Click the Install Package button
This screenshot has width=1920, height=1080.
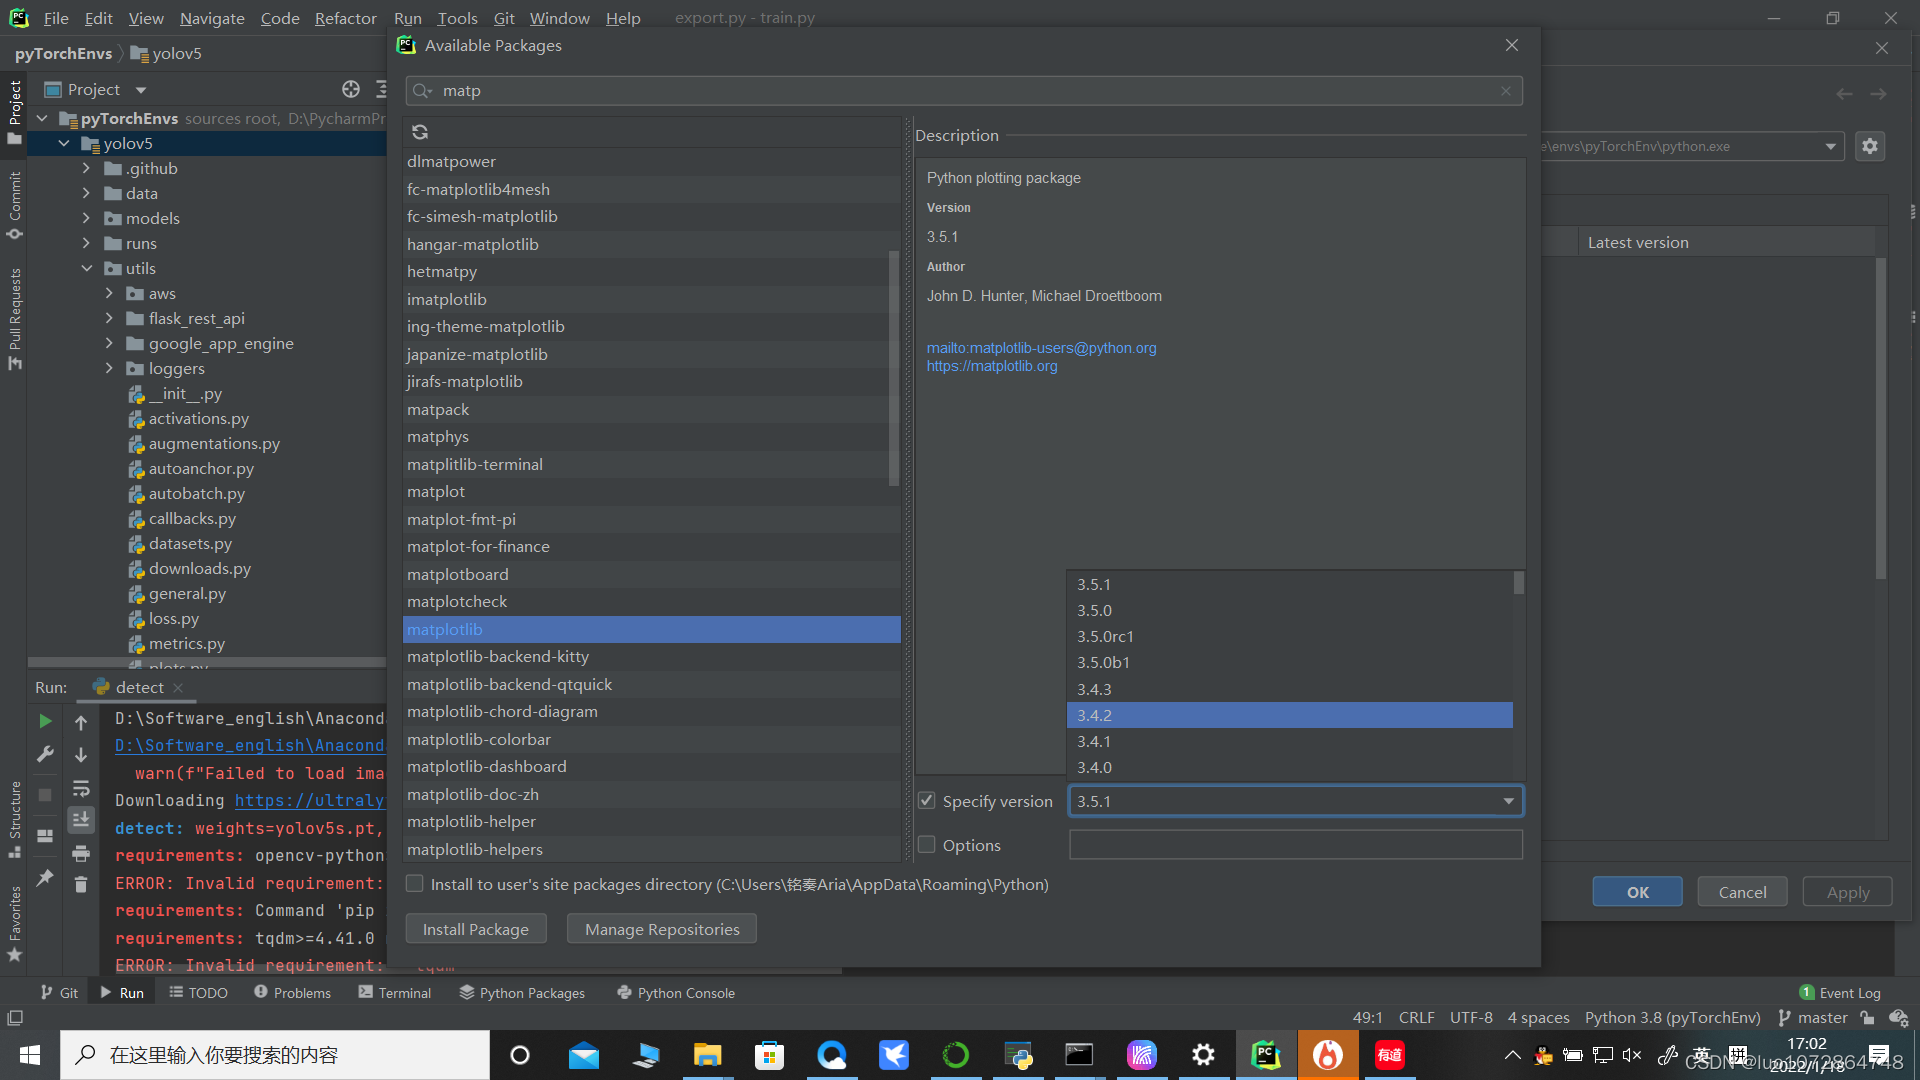pyautogui.click(x=476, y=929)
